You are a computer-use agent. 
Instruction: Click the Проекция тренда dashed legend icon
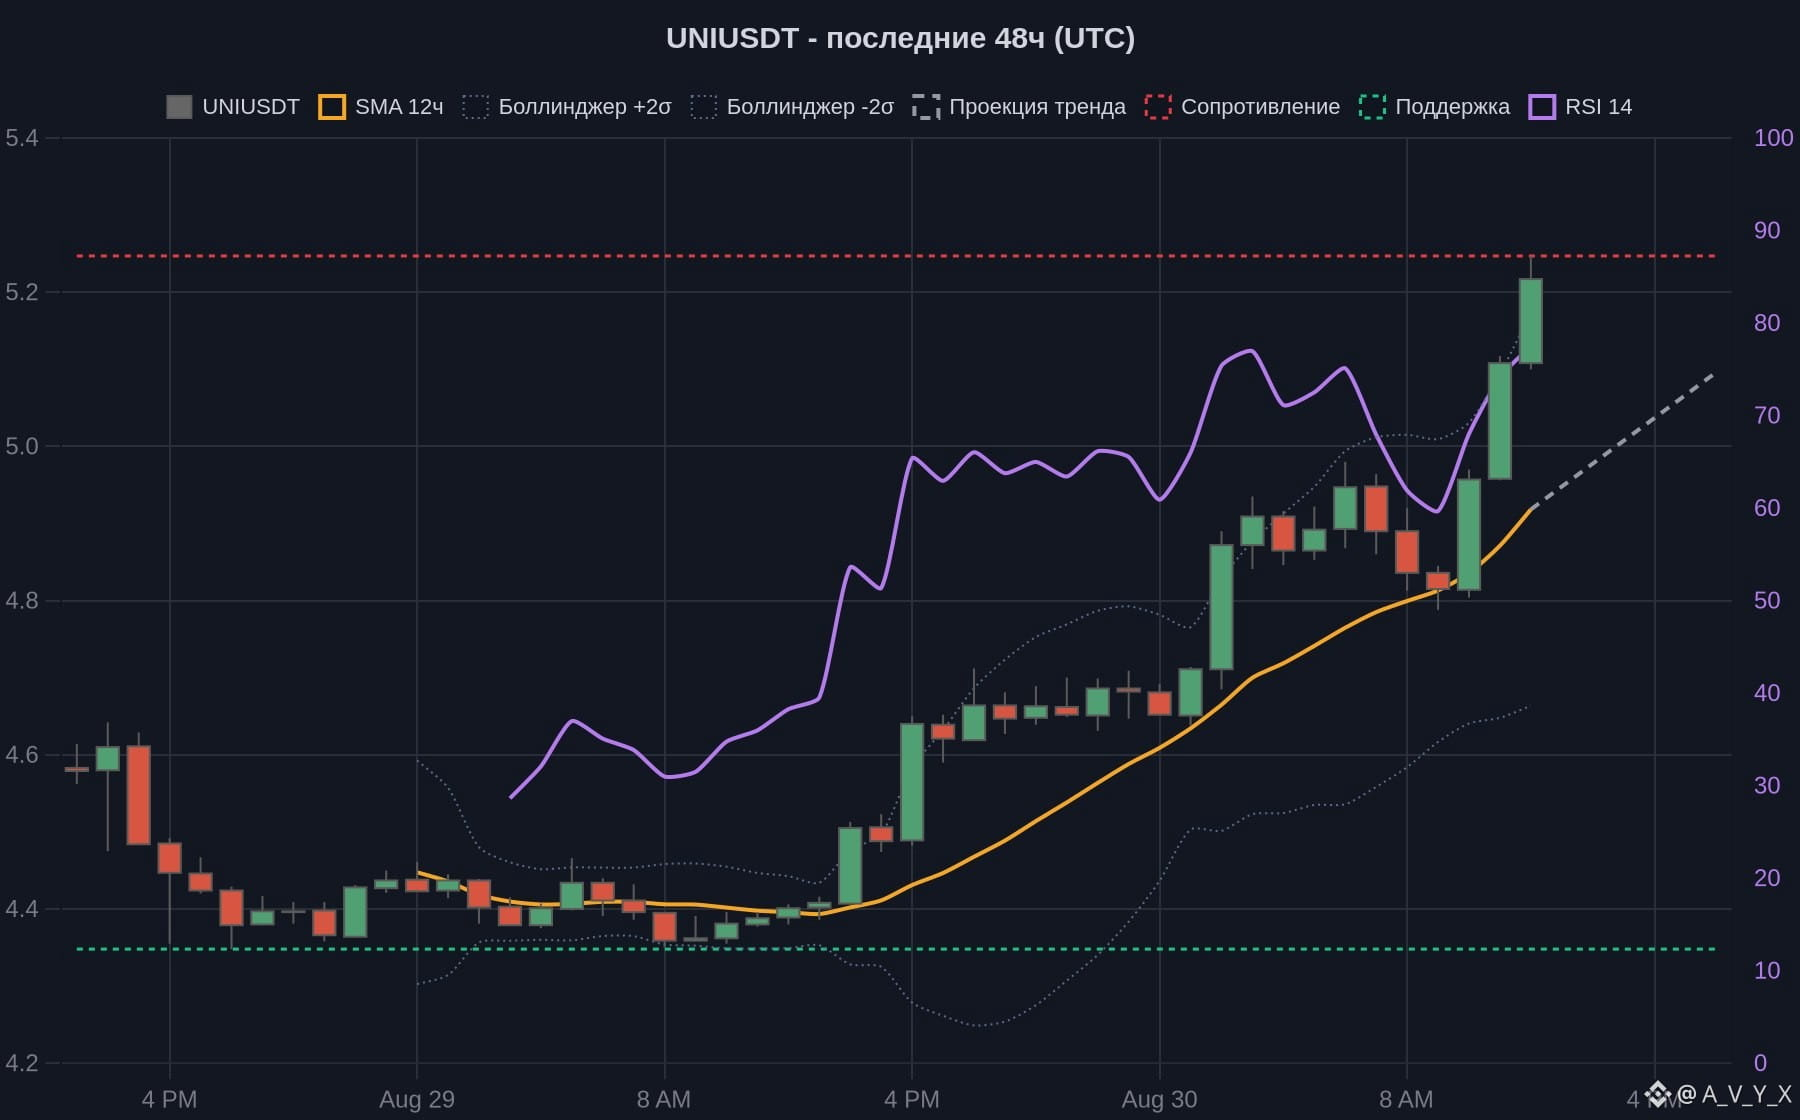(x=926, y=107)
